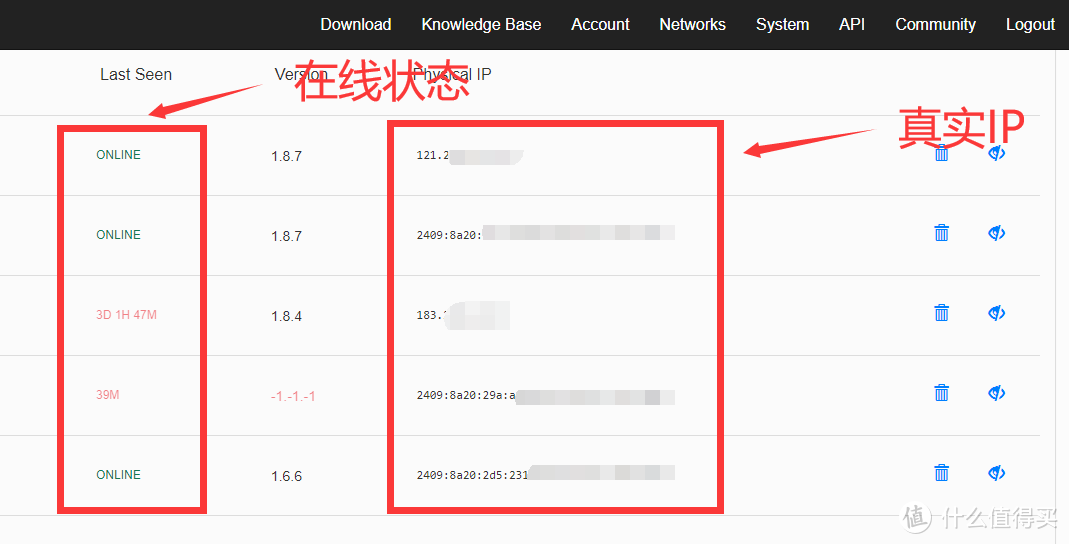Open the Knowledge Base link
Image resolution: width=1069 pixels, height=544 pixels.
tap(481, 25)
